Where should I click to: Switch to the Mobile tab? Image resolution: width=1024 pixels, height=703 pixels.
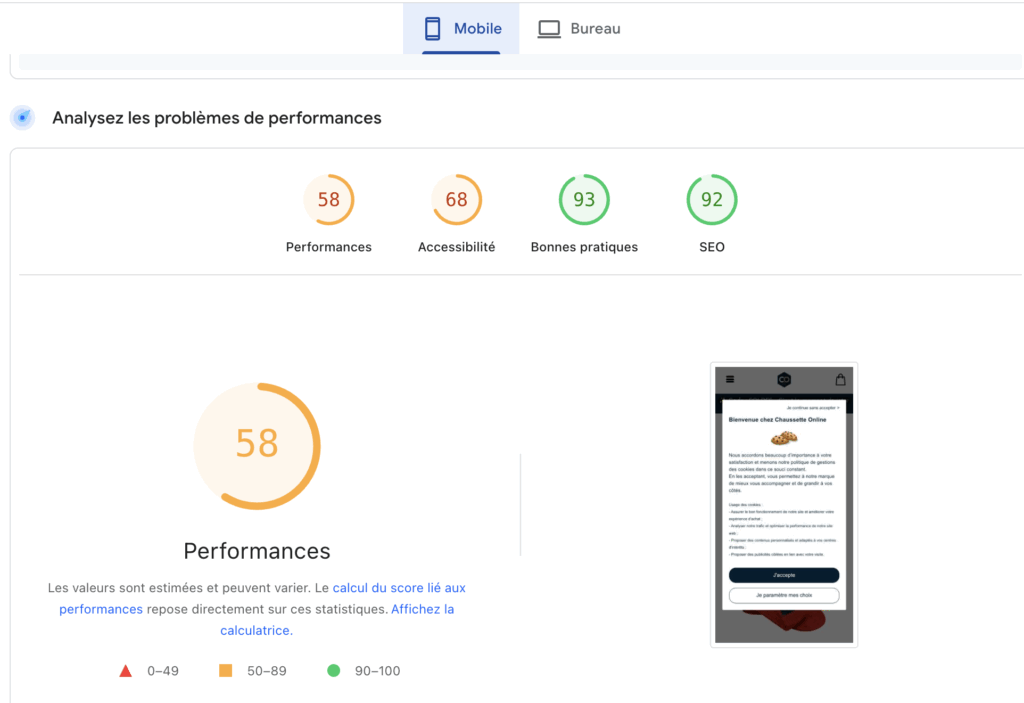[x=461, y=29]
